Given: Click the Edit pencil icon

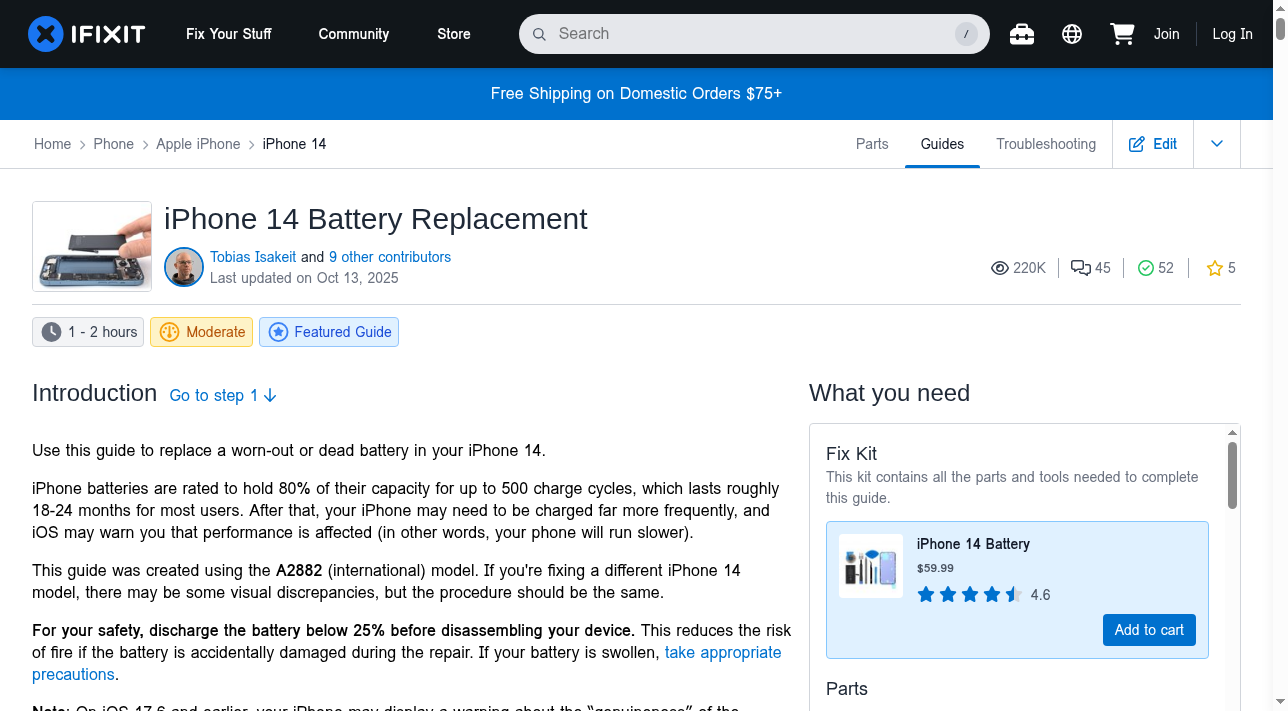Looking at the screenshot, I should click(x=1137, y=144).
